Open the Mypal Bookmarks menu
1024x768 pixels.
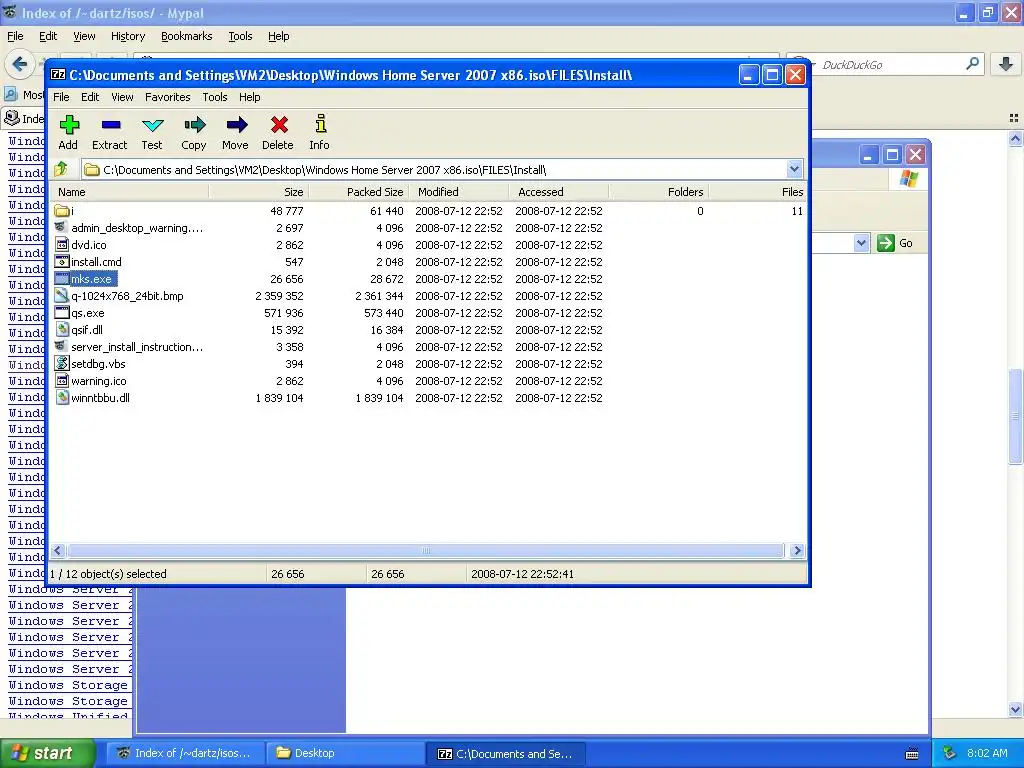187,36
